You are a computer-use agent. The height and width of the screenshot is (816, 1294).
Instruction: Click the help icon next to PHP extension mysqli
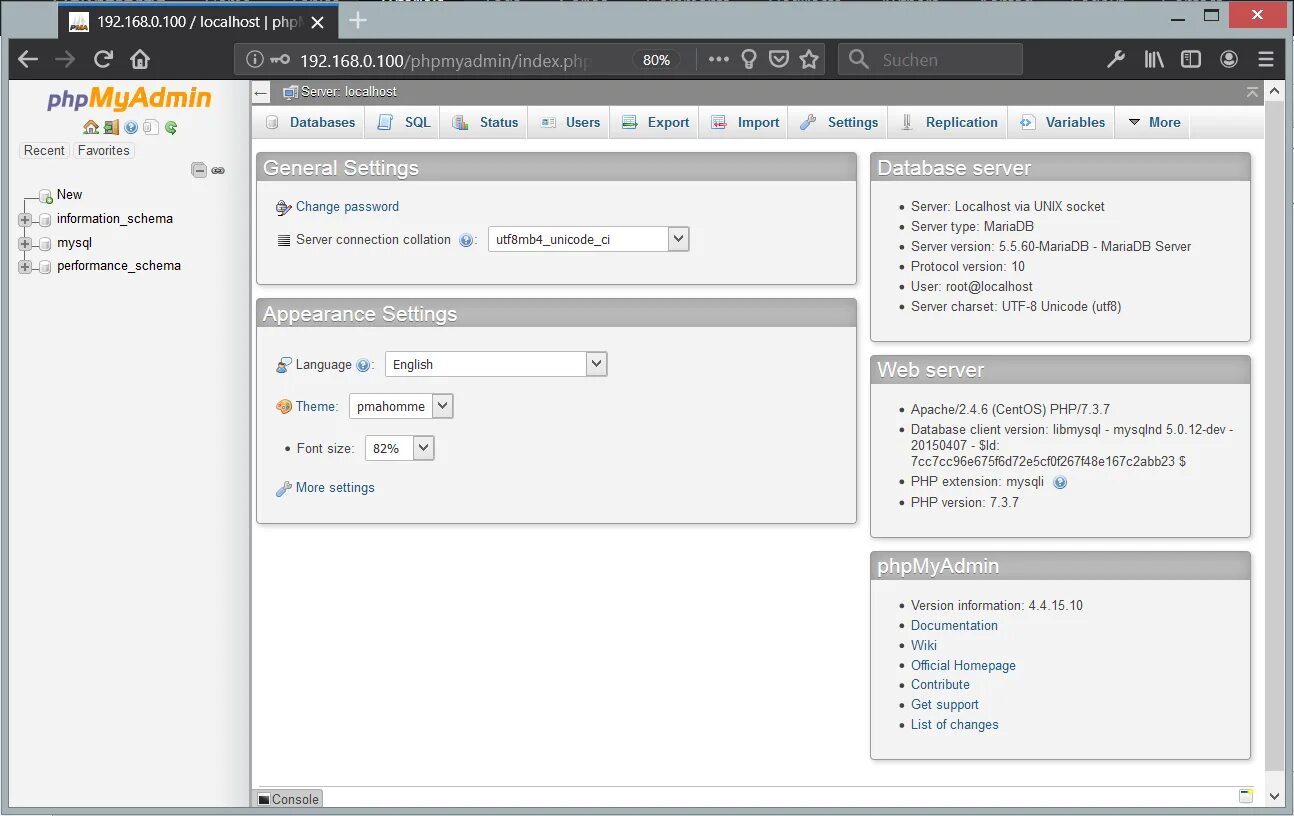1060,482
